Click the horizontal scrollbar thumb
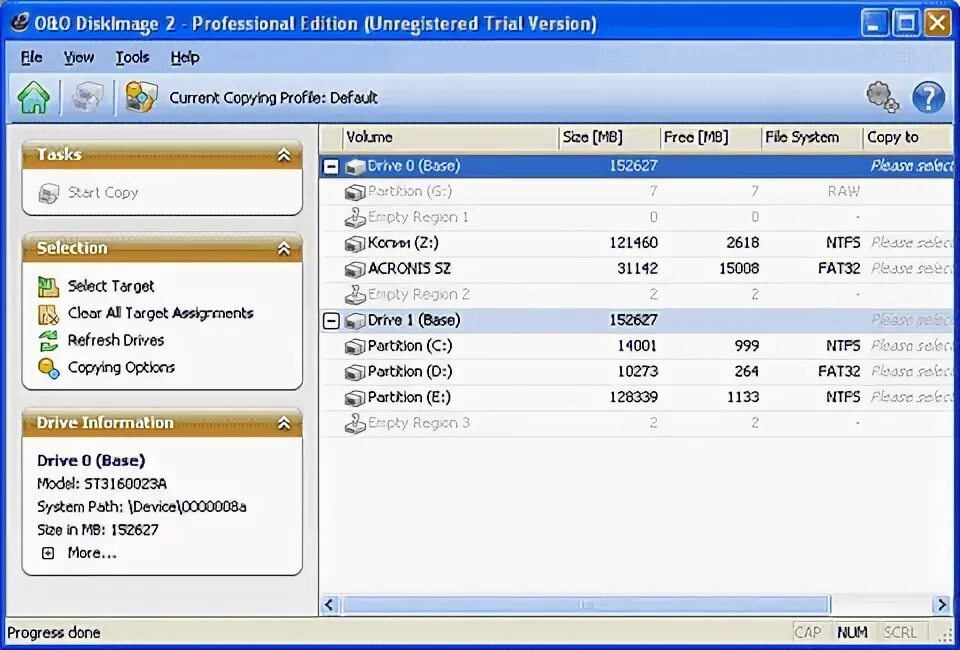The width and height of the screenshot is (960, 650). (585, 605)
